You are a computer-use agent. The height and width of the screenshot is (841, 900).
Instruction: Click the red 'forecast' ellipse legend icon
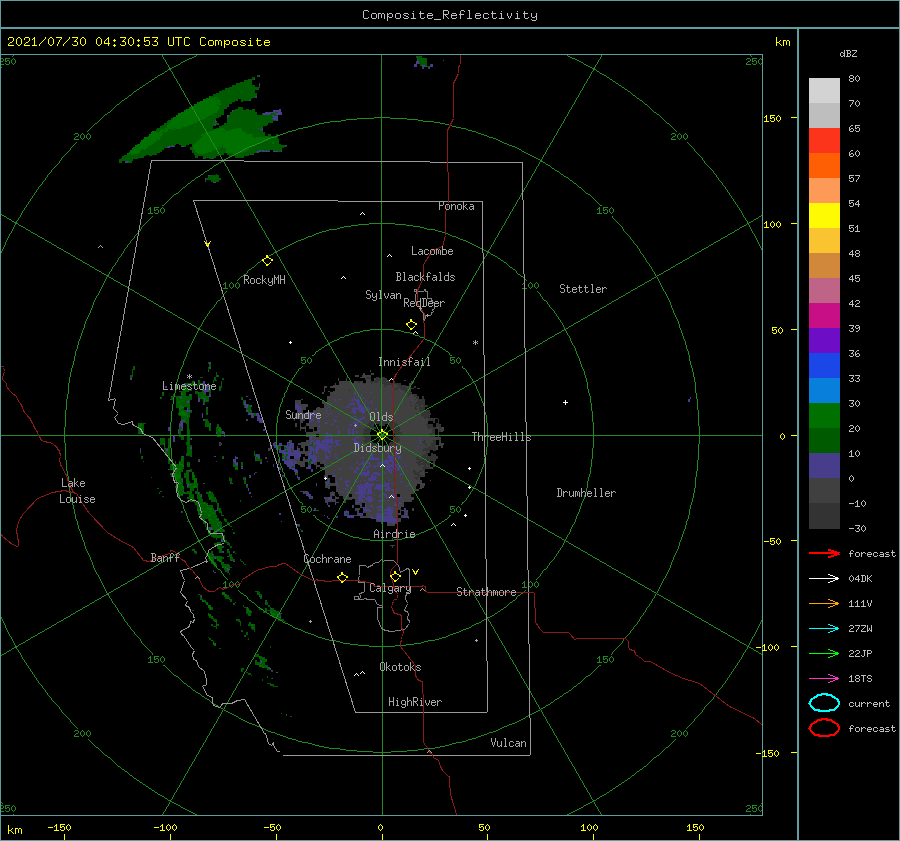point(824,728)
